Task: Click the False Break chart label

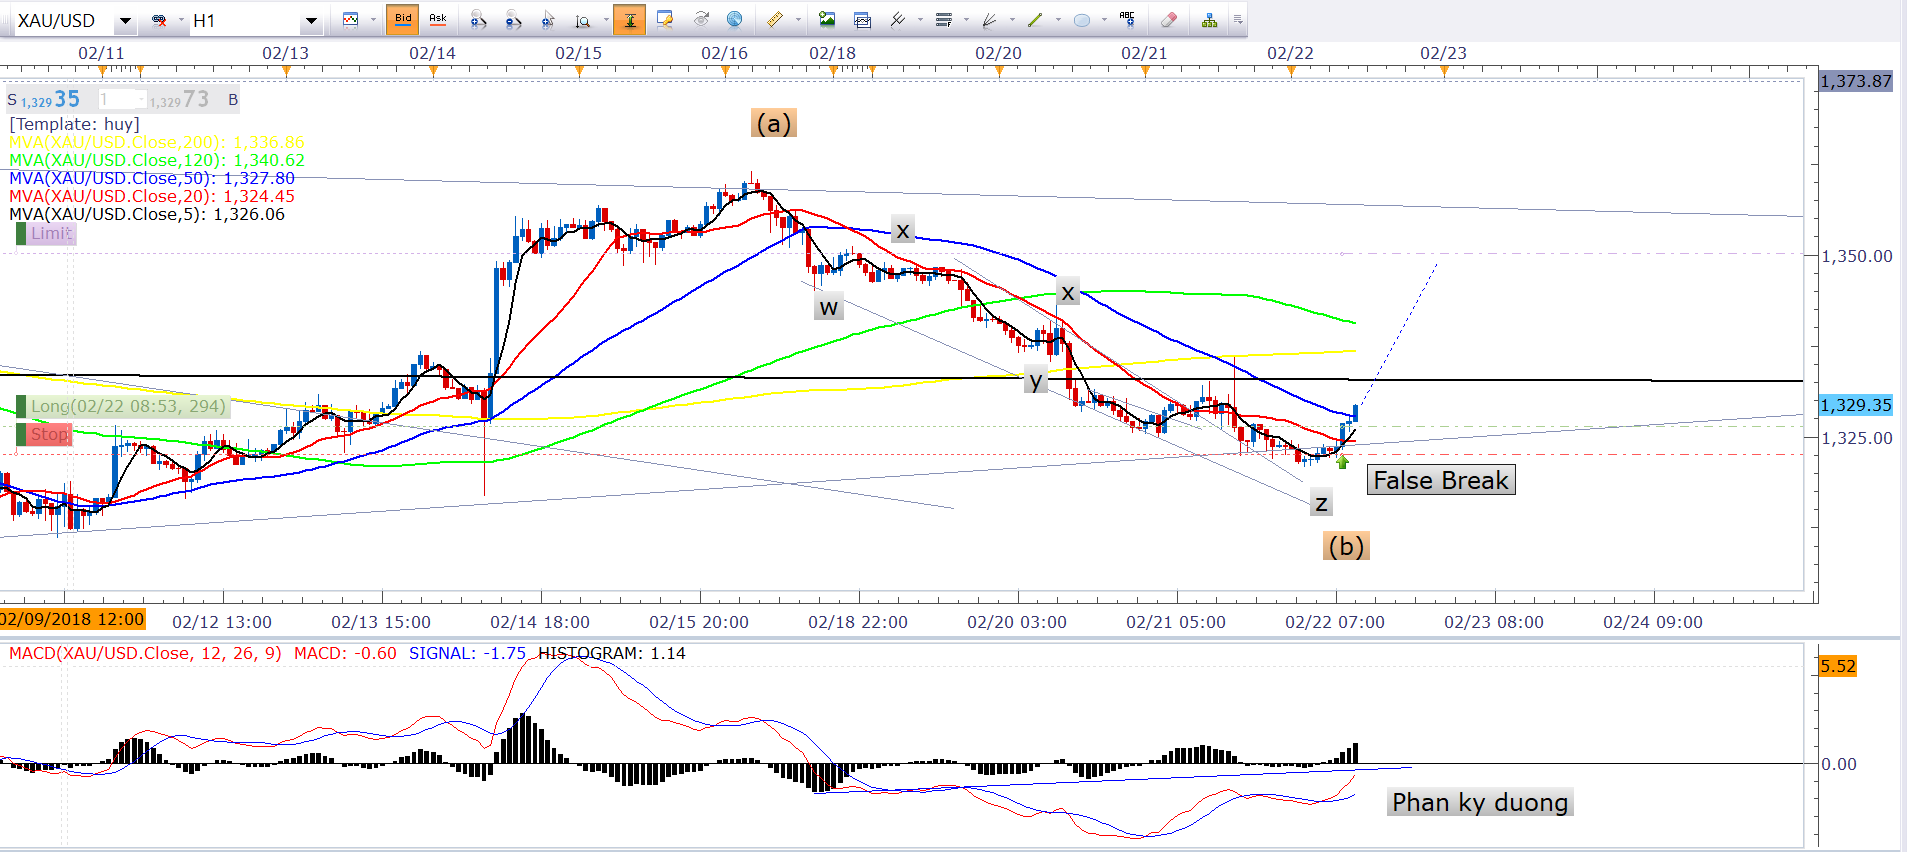Action: [1440, 481]
